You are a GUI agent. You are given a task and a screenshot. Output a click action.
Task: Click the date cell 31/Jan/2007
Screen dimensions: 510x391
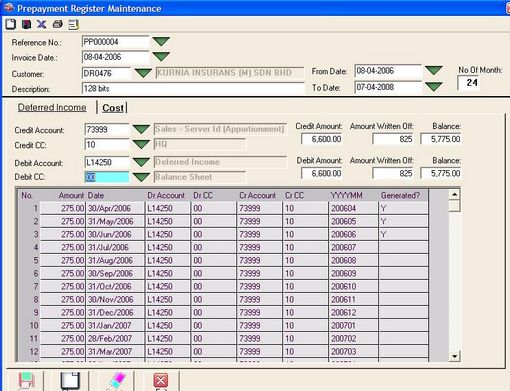(115, 325)
